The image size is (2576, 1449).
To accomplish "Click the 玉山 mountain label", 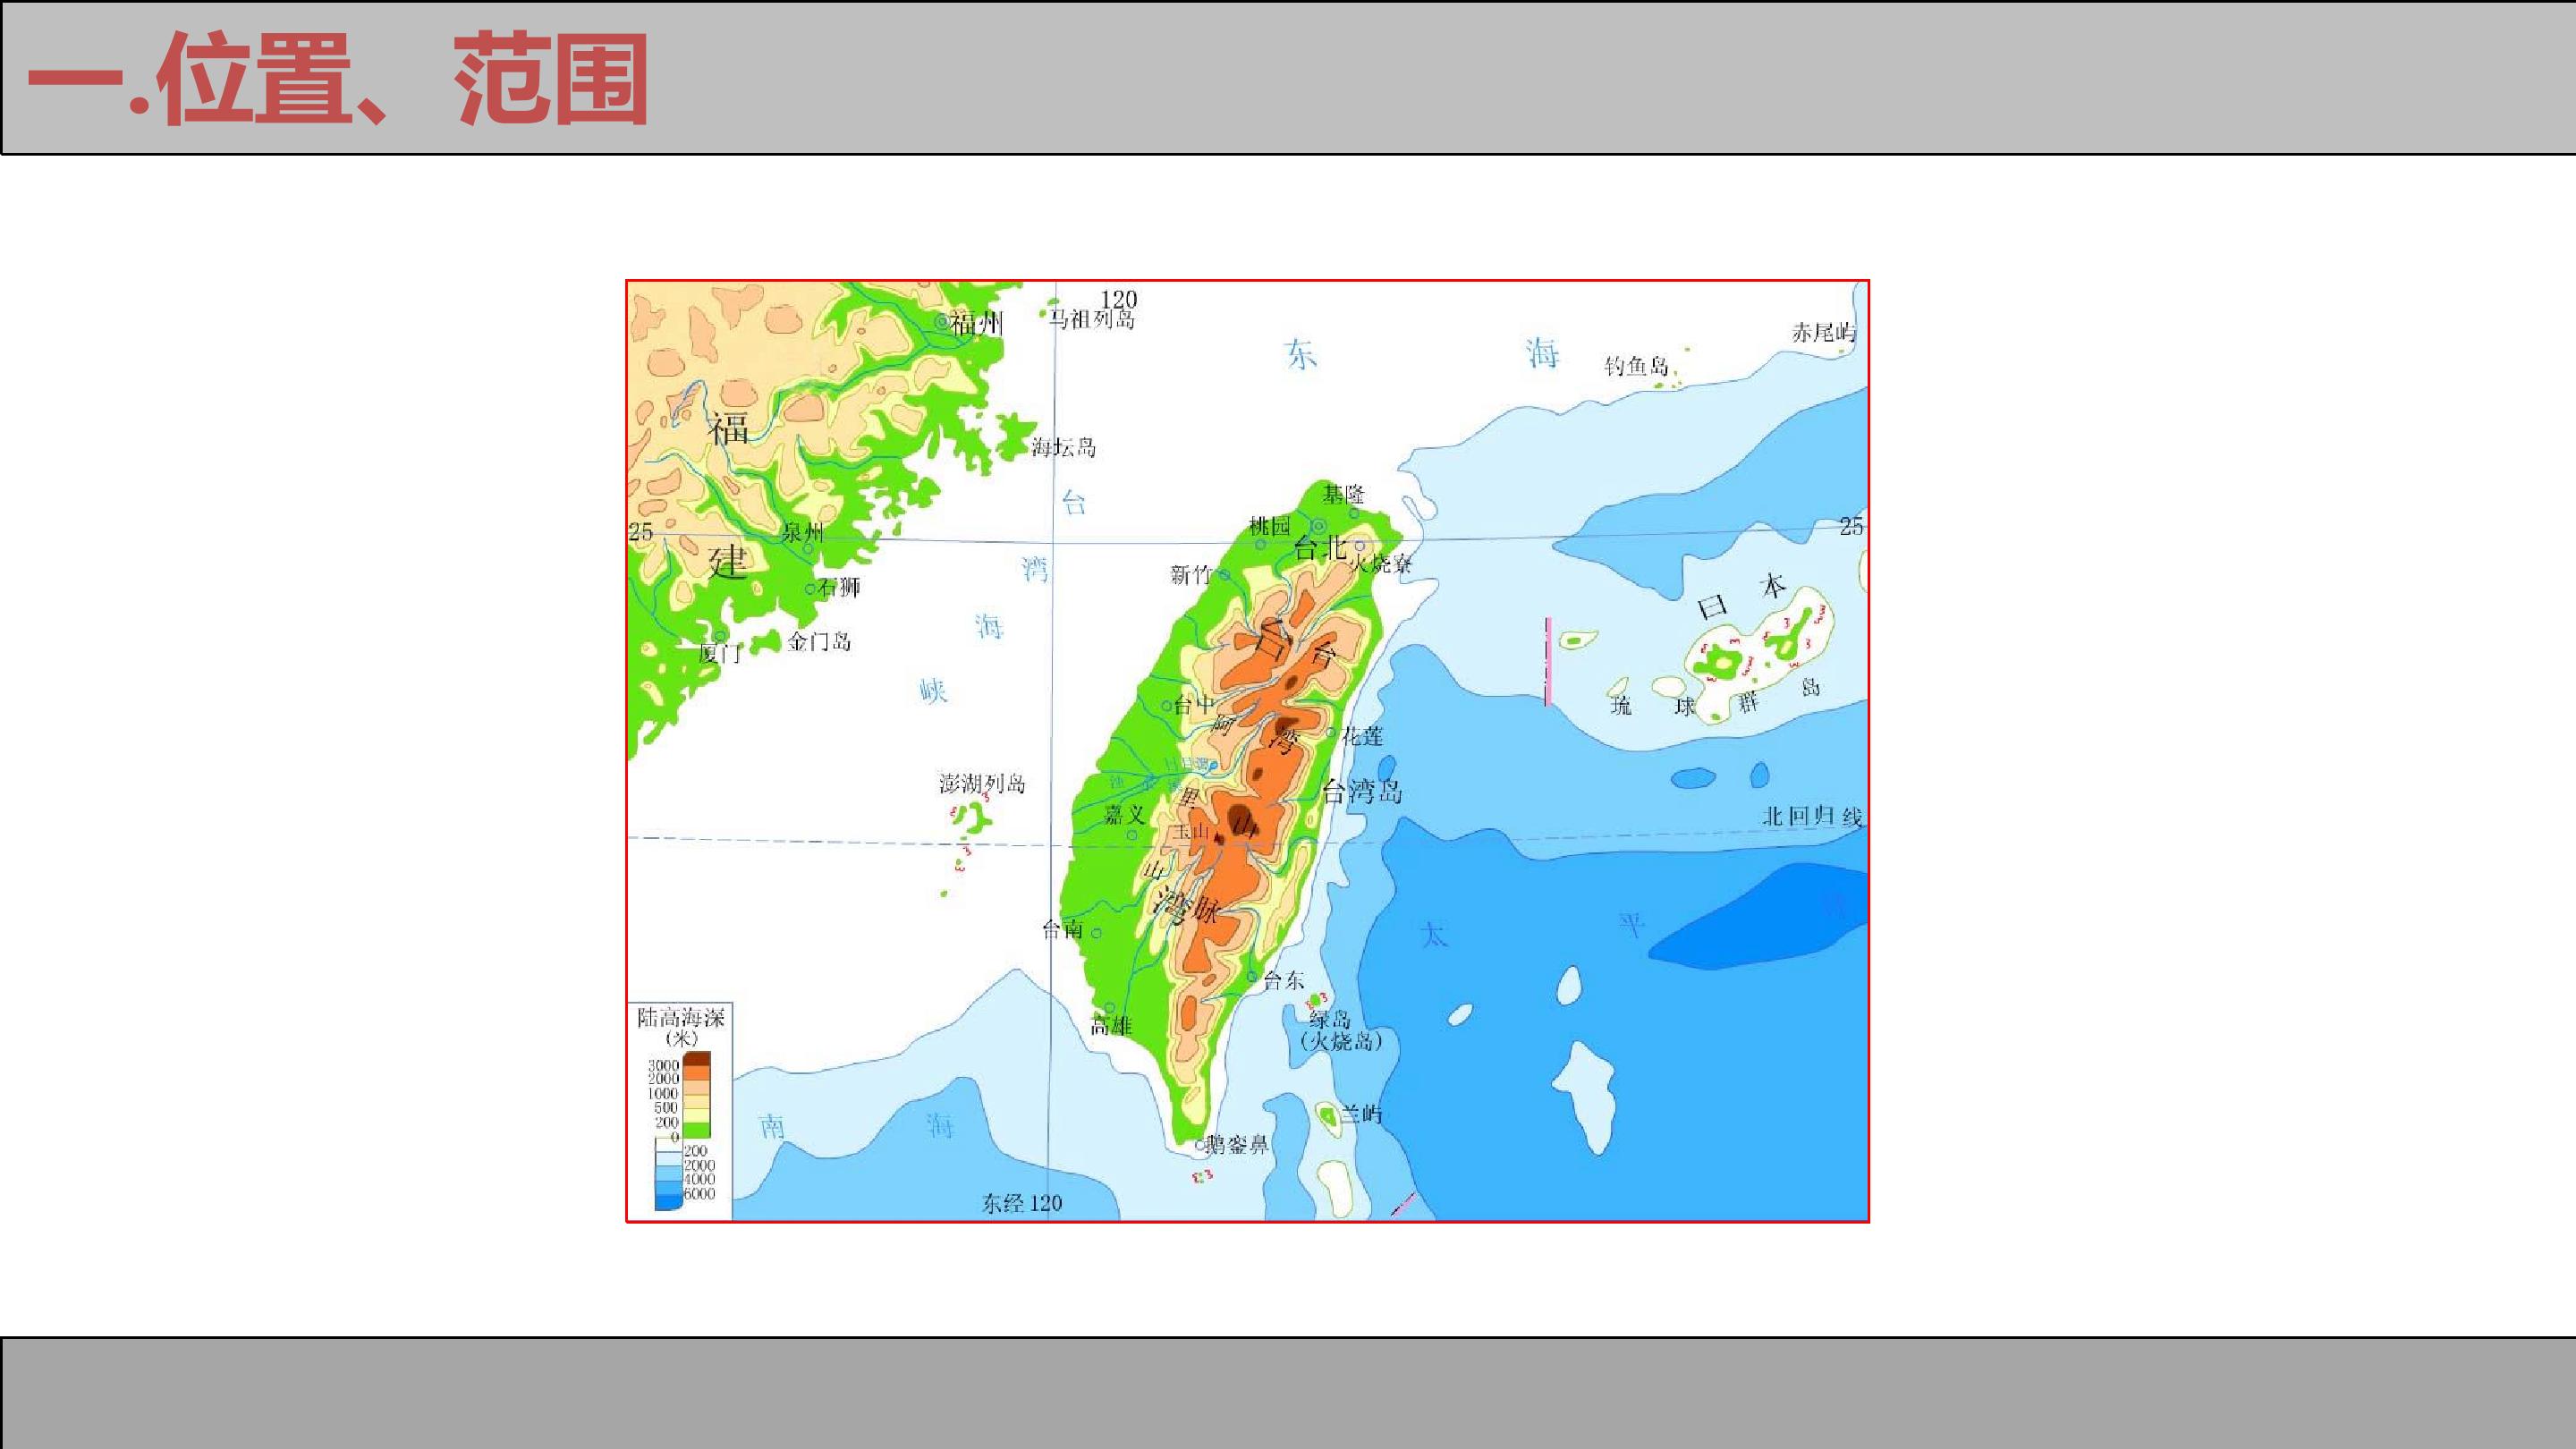I will [1192, 832].
